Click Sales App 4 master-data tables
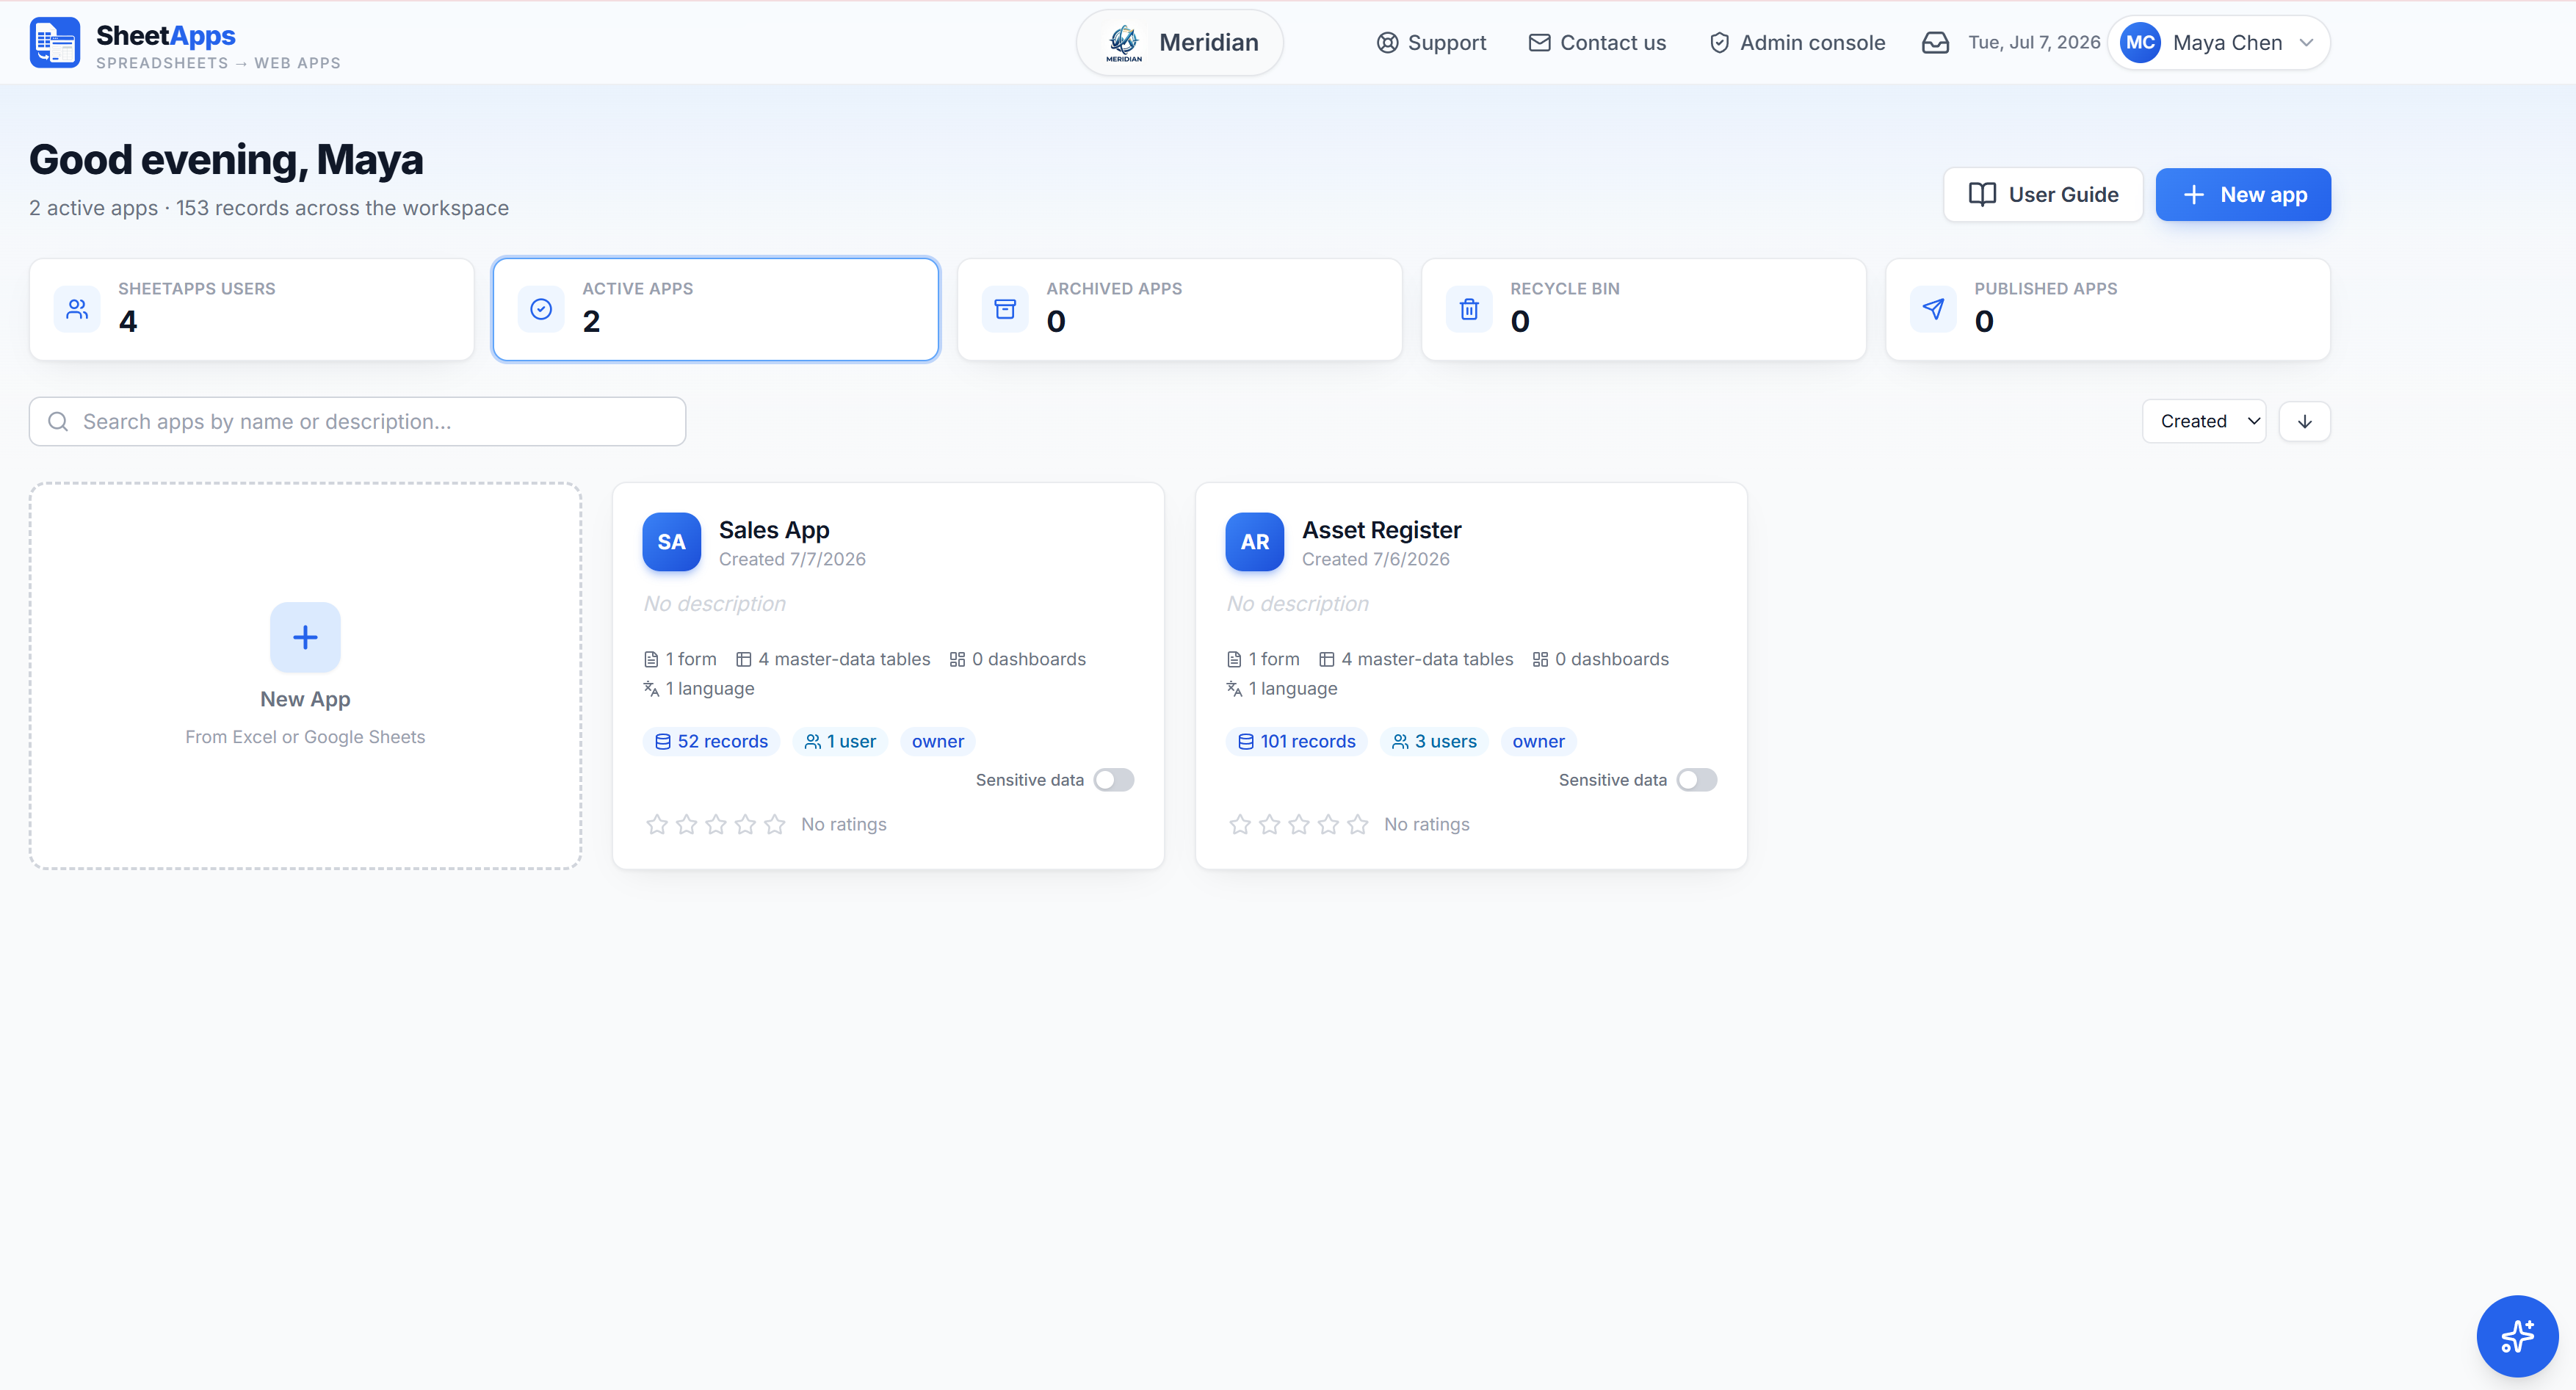Image resolution: width=2576 pixels, height=1390 pixels. pyautogui.click(x=833, y=659)
